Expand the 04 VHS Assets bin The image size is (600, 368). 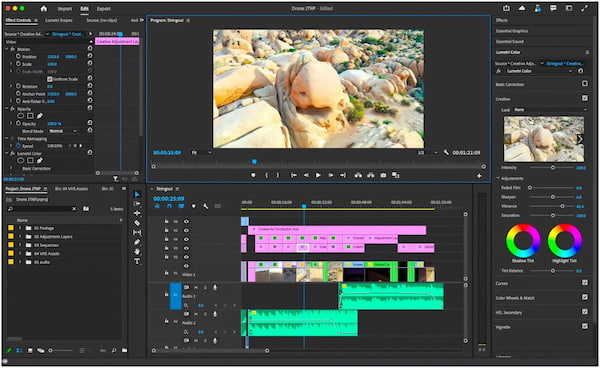click(x=20, y=254)
